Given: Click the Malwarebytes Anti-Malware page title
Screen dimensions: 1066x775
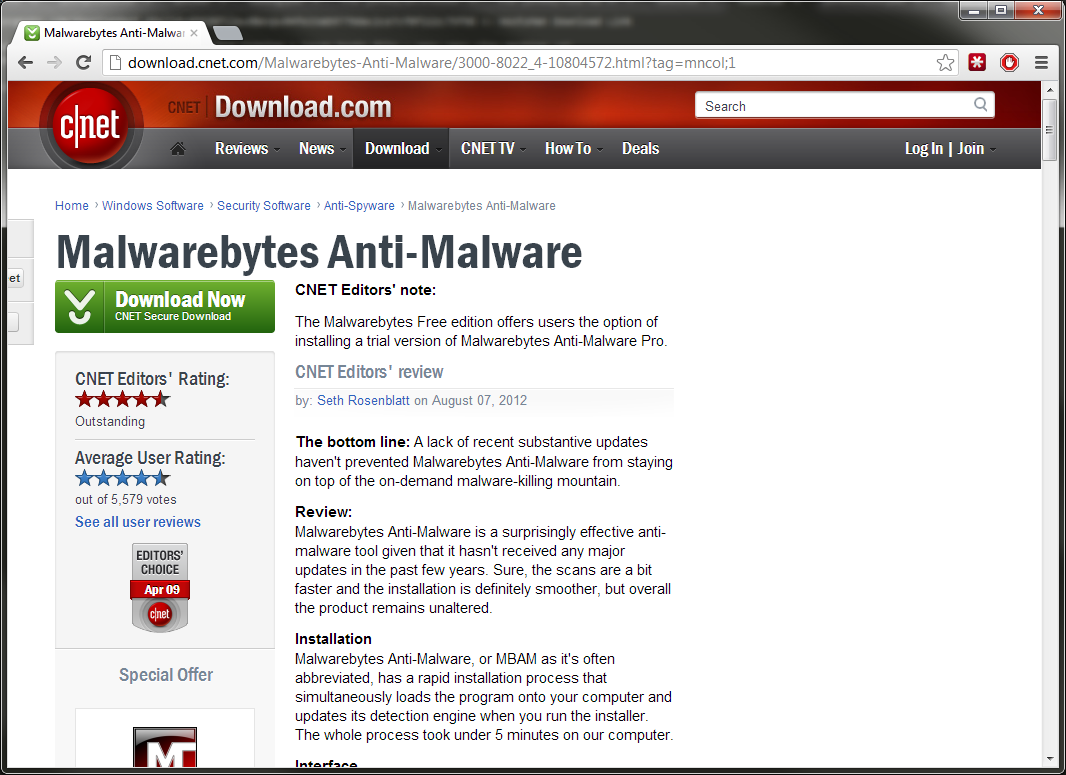Looking at the screenshot, I should click(x=319, y=252).
